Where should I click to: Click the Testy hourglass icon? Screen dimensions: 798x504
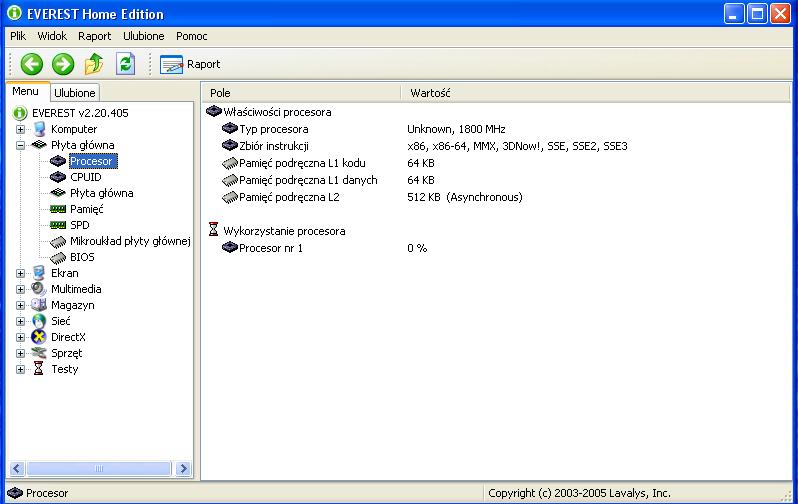click(x=39, y=369)
